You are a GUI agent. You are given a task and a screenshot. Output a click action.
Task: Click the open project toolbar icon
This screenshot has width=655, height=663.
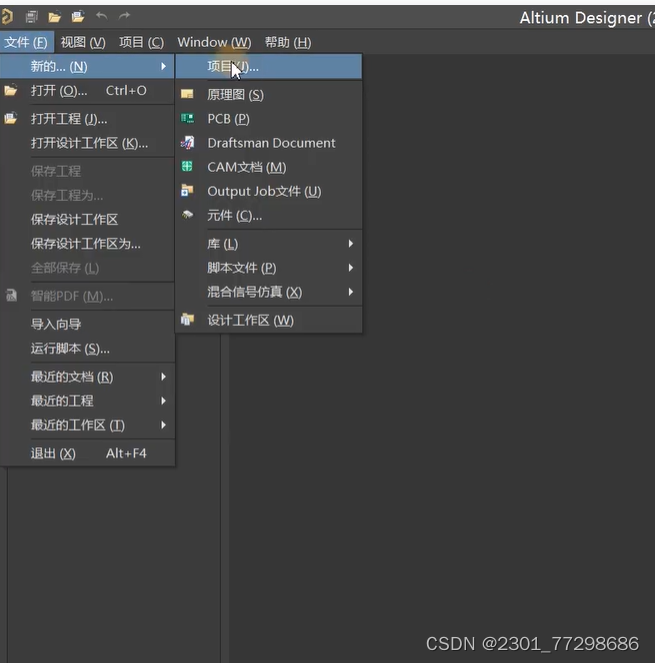78,16
